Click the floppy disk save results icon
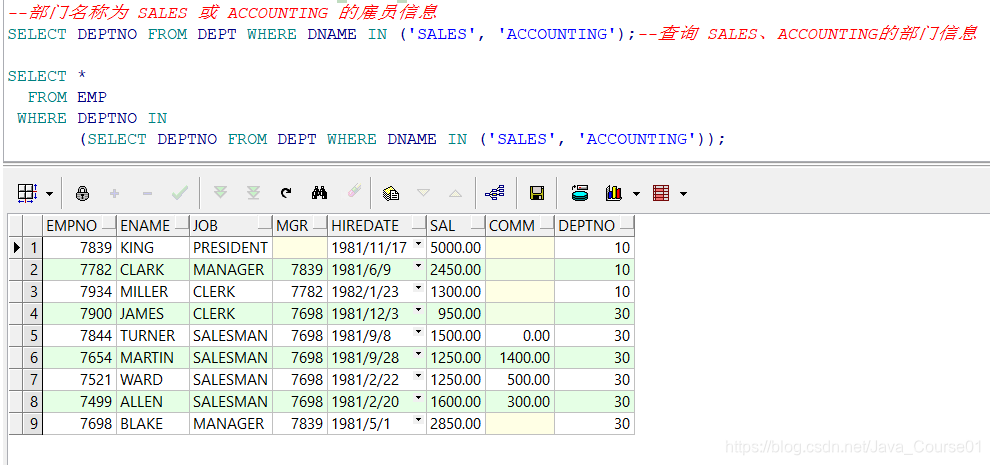Viewport: 990px width, 465px height. point(537,193)
